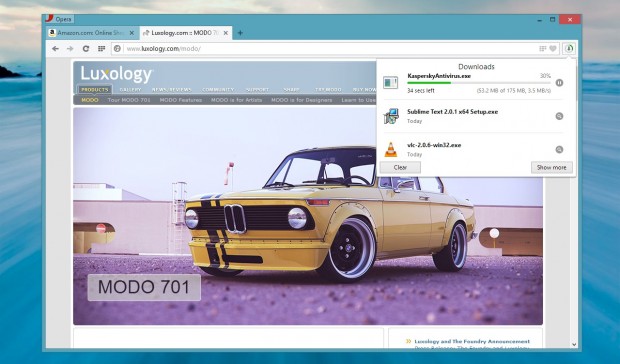Click MODO is for Designers link
620x364 pixels.
click(x=302, y=100)
